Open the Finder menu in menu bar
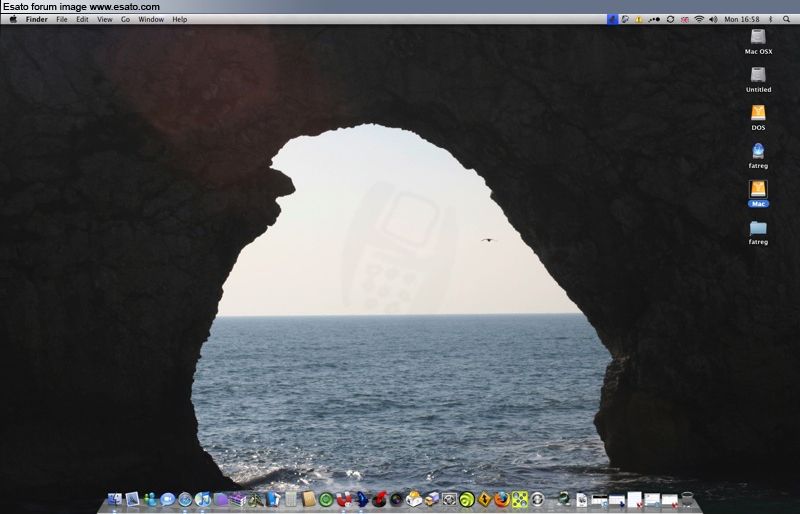 [x=37, y=19]
